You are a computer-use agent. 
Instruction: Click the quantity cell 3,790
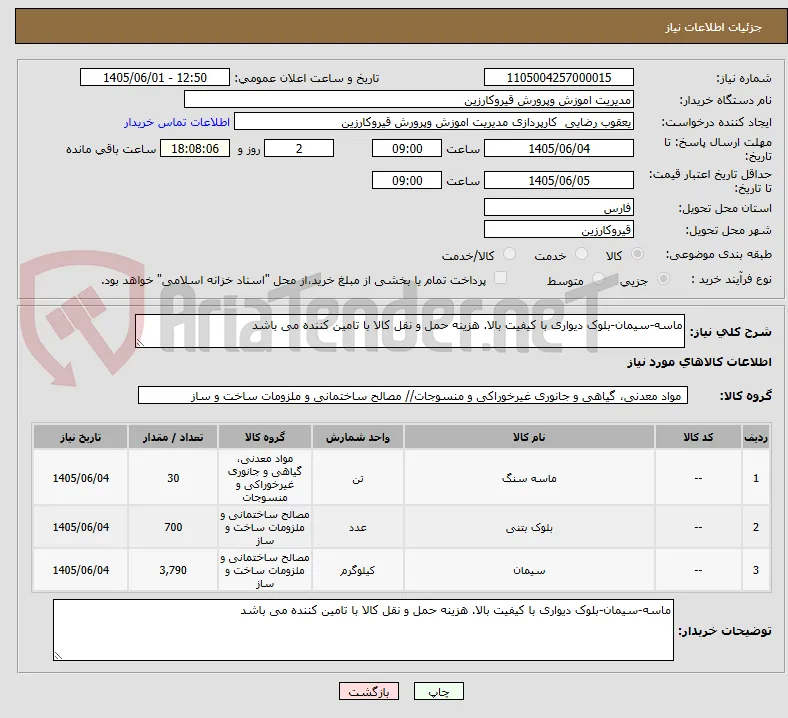(173, 570)
